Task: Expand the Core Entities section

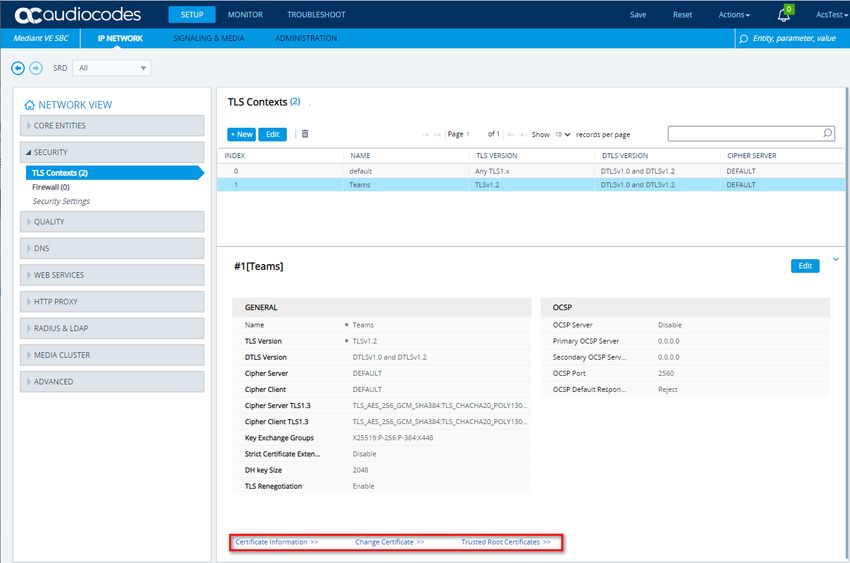Action: point(112,125)
